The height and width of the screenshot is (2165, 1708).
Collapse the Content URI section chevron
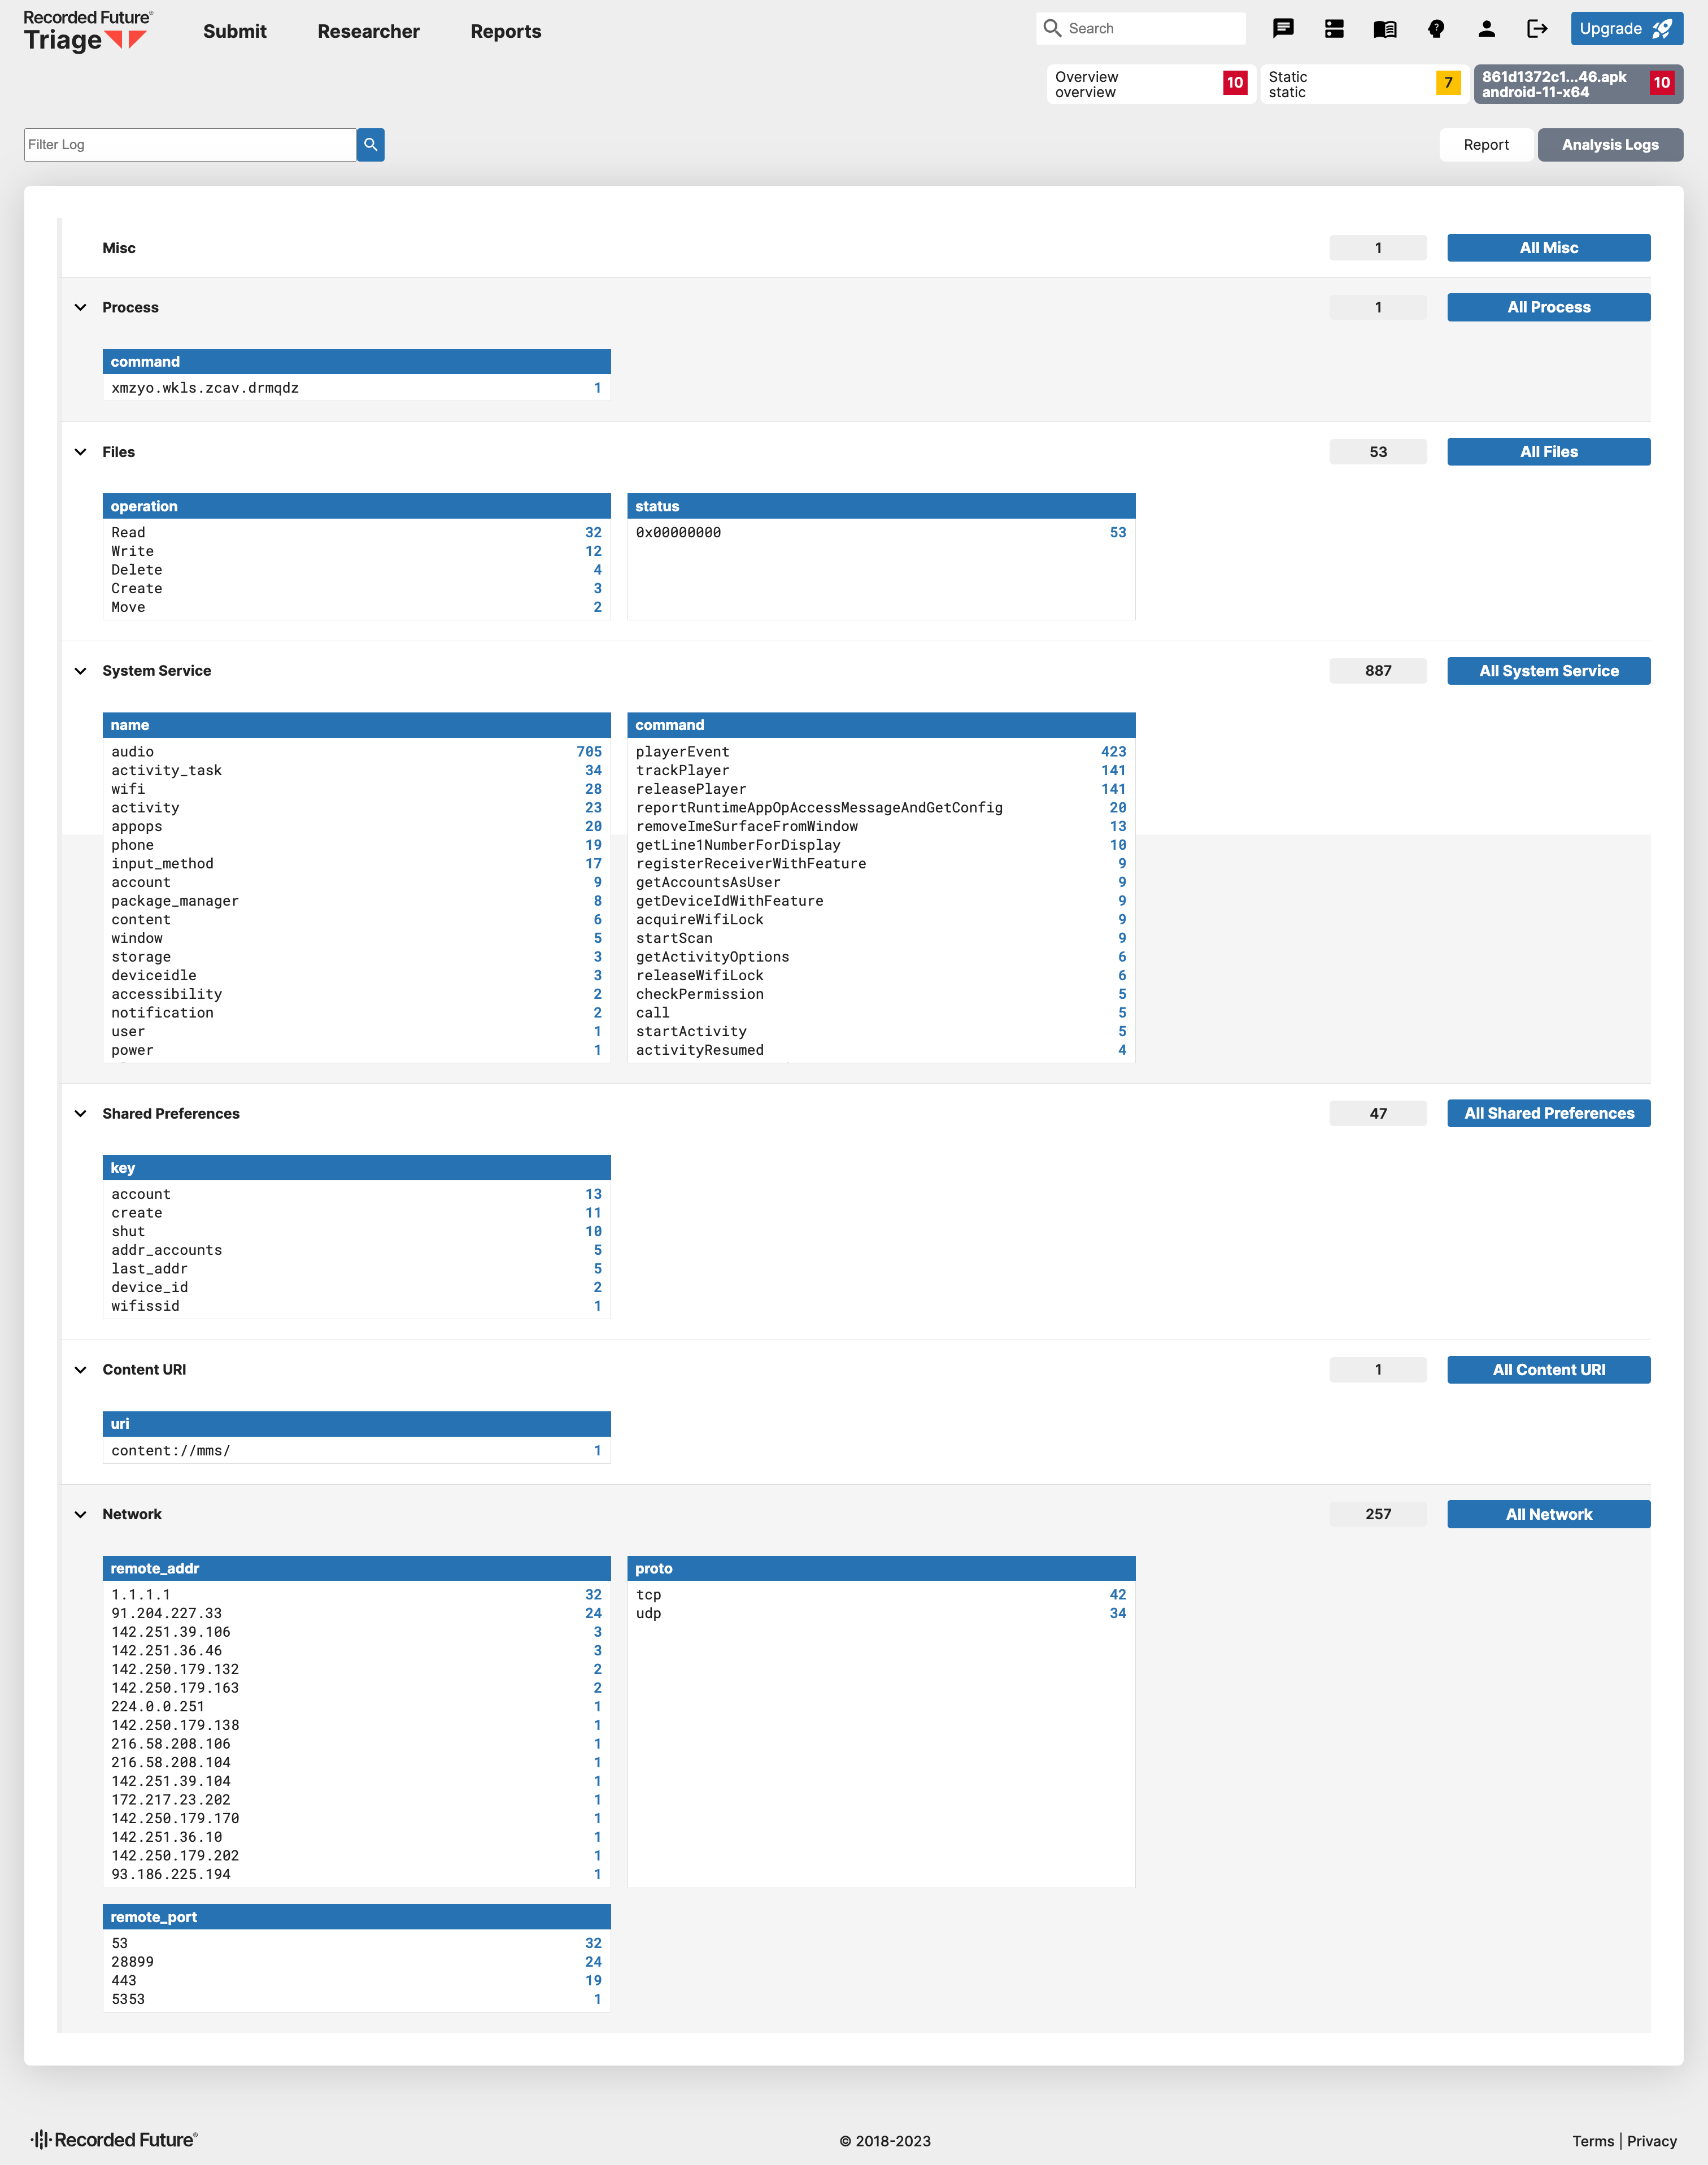pyautogui.click(x=81, y=1370)
